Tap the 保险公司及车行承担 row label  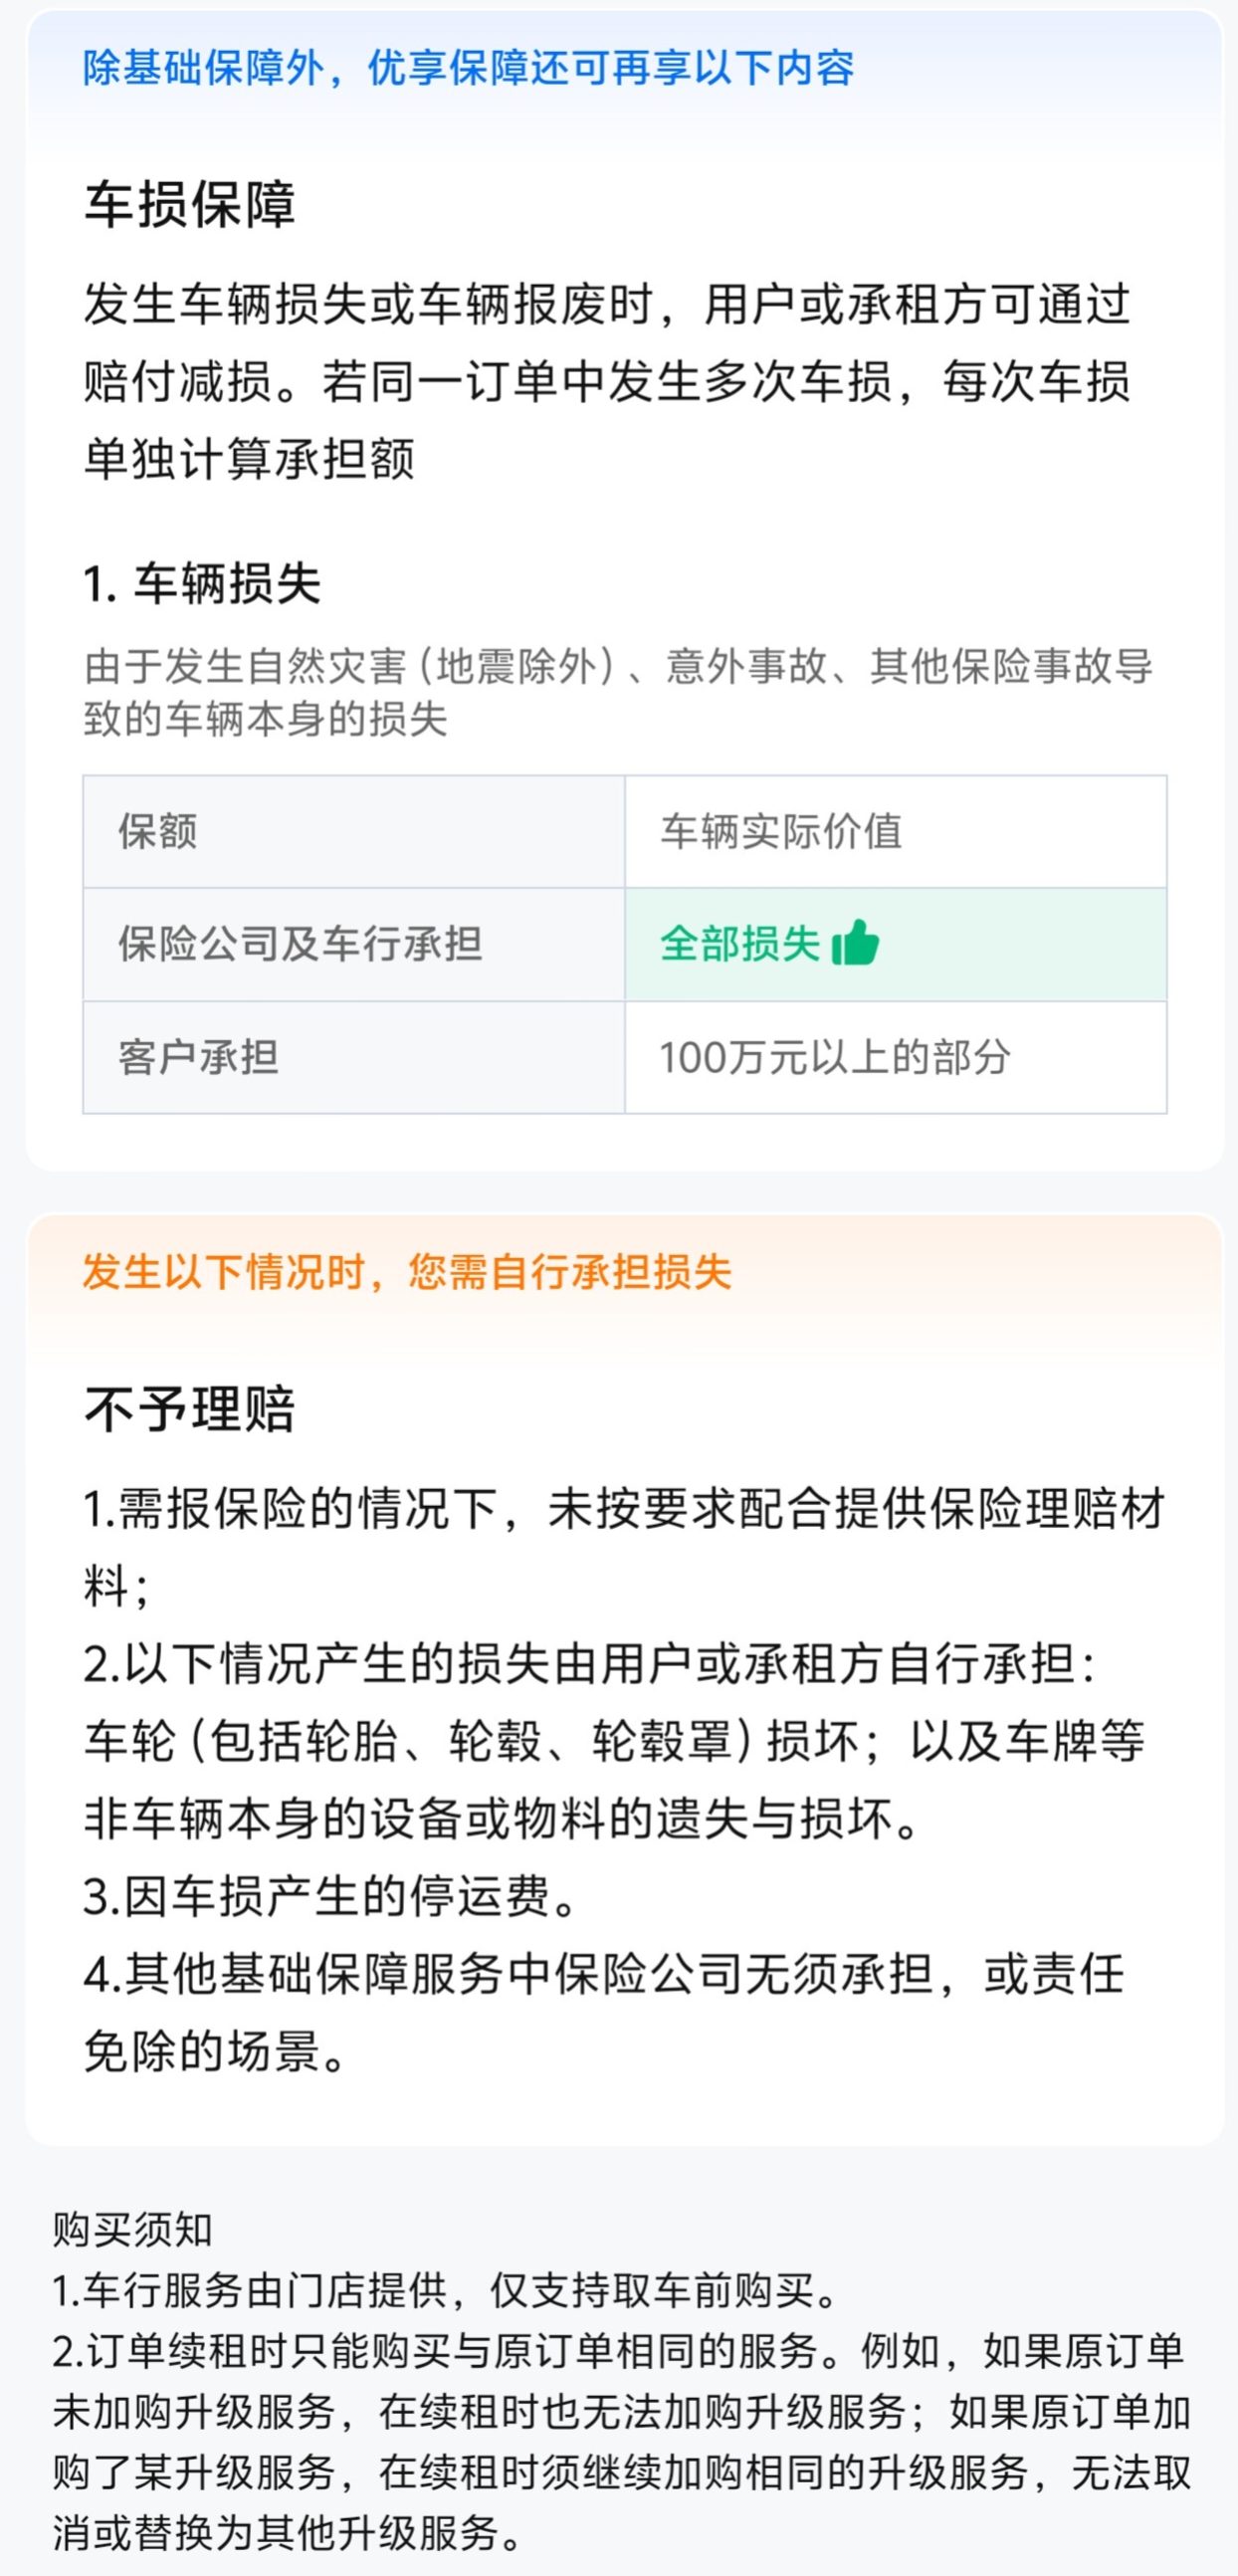tap(300, 944)
